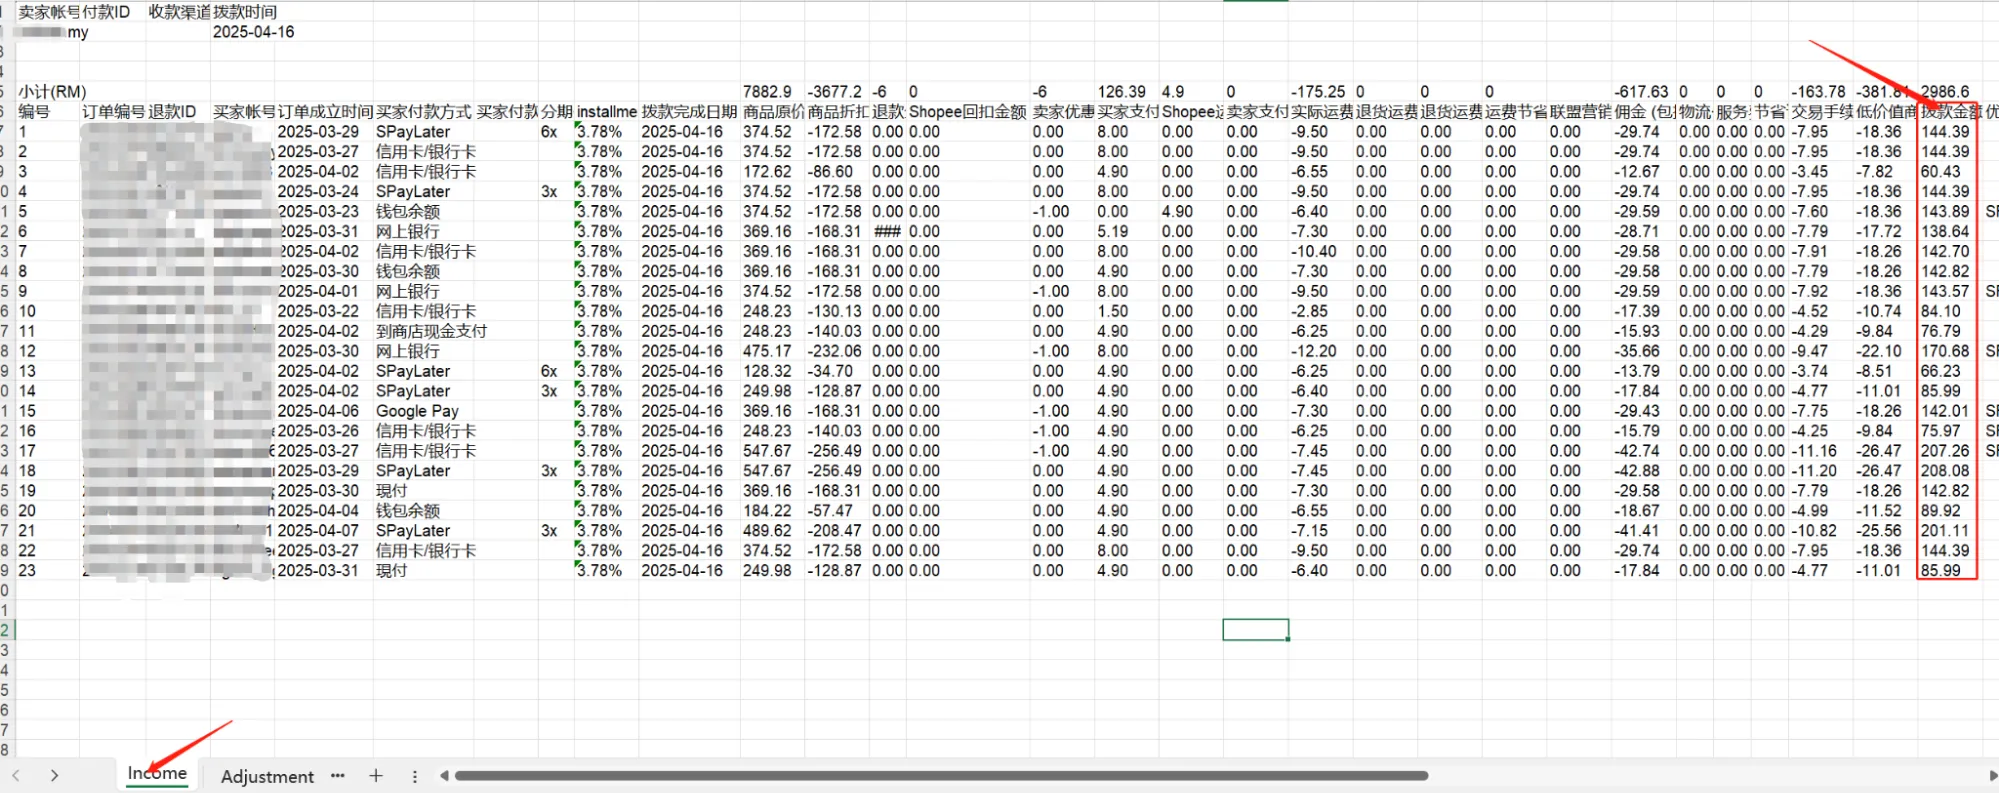Select the 小计(RM) label cell

(52, 92)
